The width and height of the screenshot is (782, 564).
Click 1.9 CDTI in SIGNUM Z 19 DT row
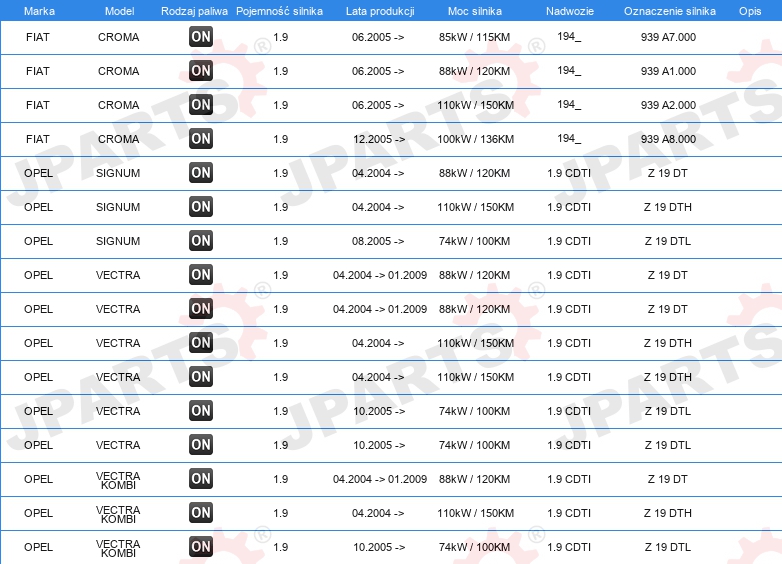tap(569, 173)
